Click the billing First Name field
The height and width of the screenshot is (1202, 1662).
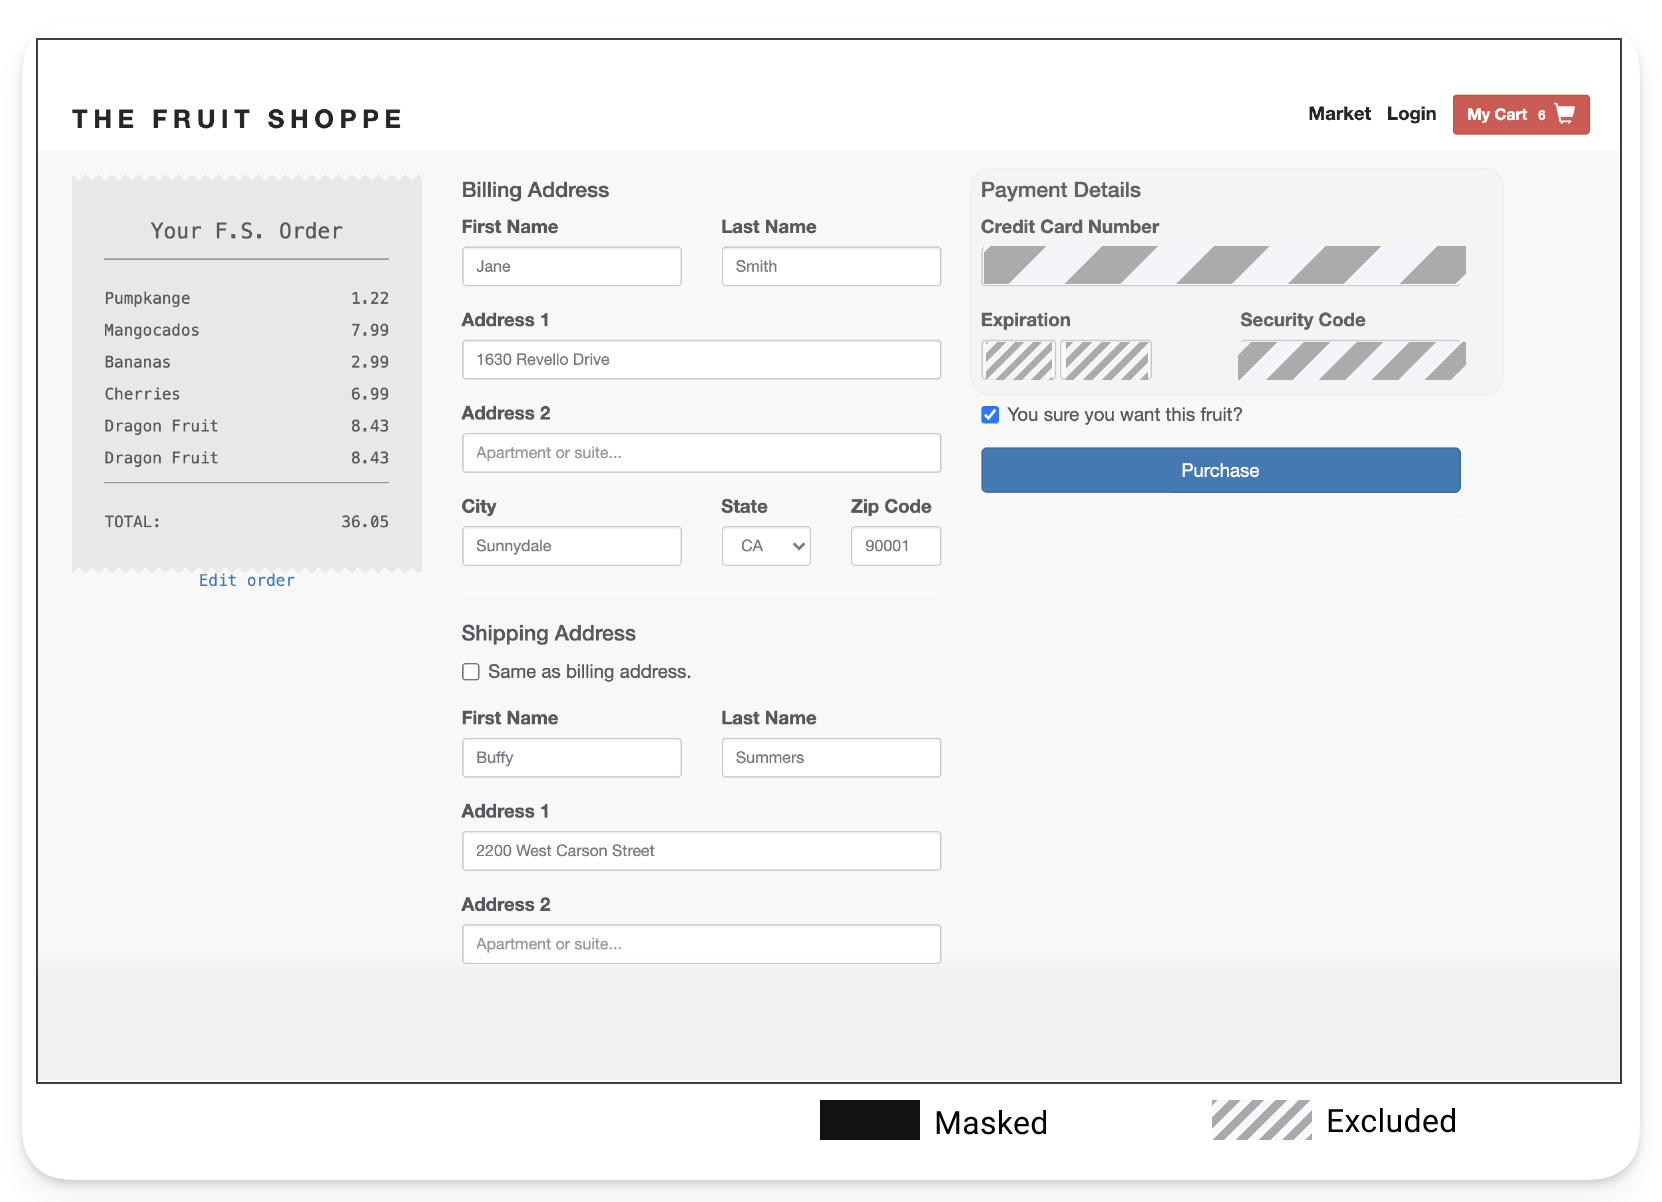click(x=571, y=267)
